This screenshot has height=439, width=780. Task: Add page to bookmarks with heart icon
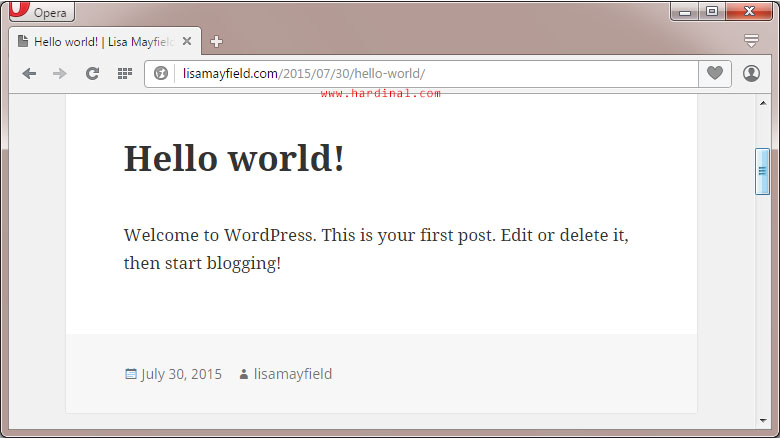[x=715, y=74]
